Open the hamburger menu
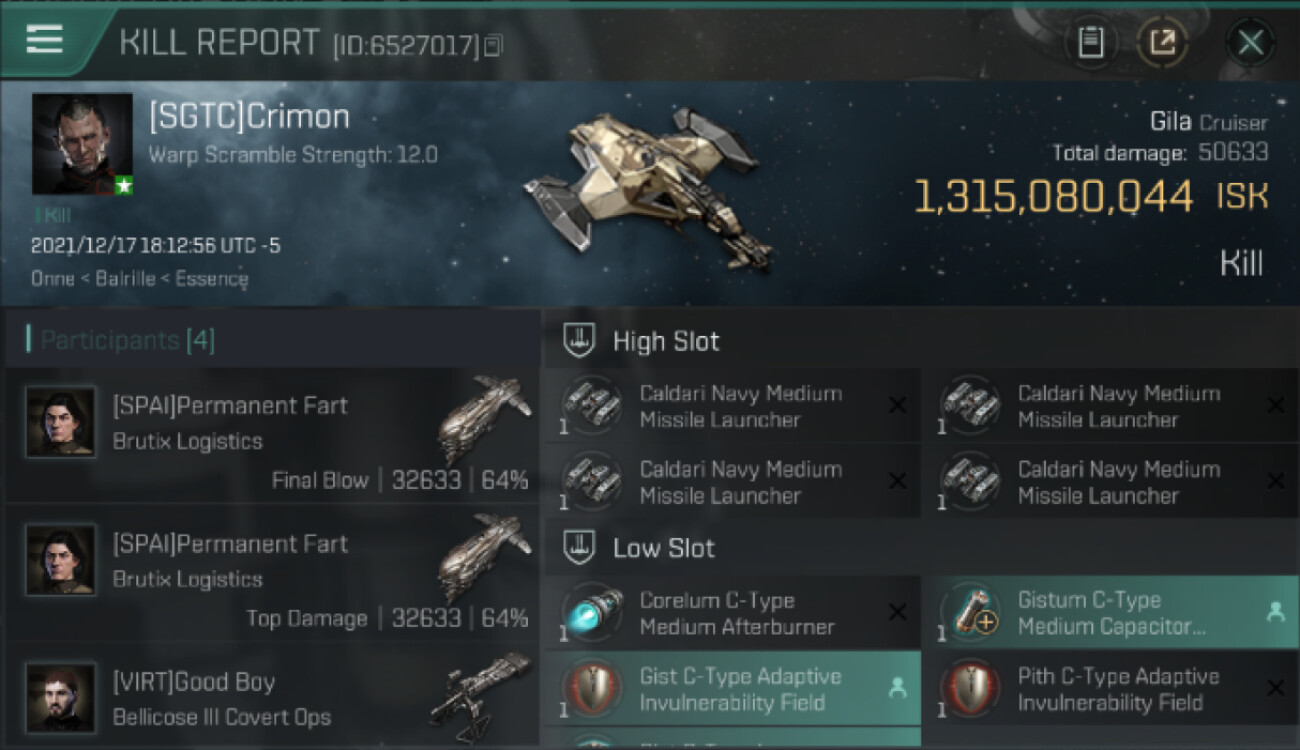The height and width of the screenshot is (750, 1300). point(44,40)
